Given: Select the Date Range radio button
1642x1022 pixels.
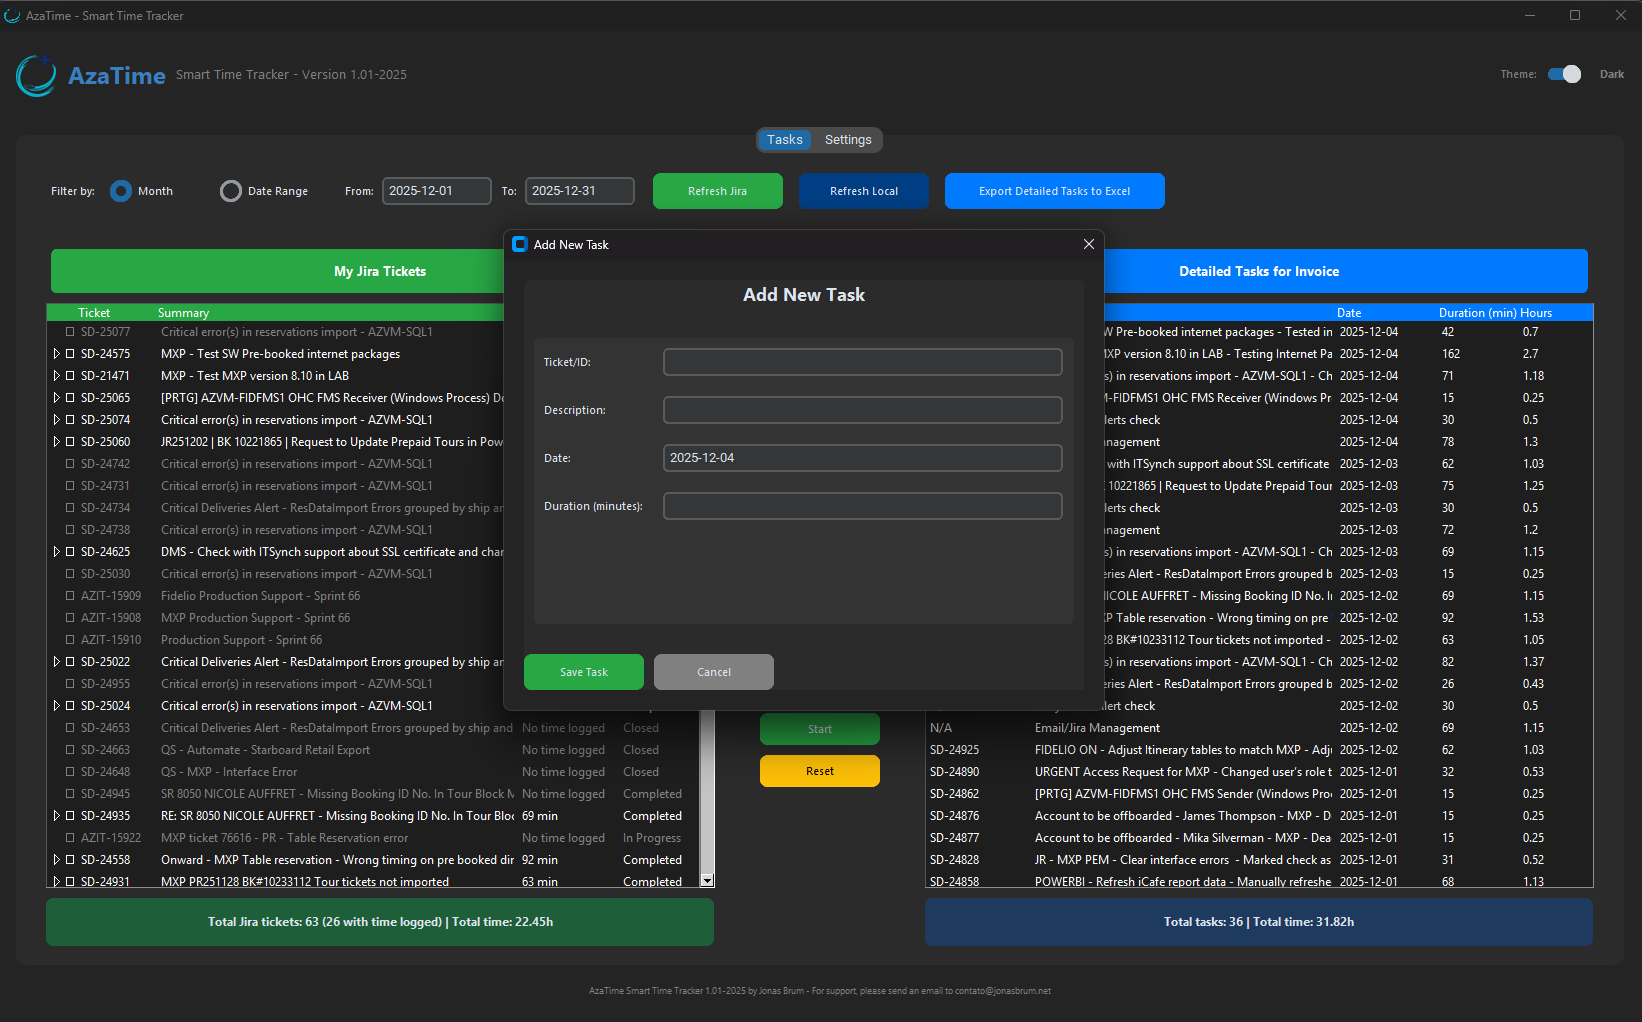Looking at the screenshot, I should pos(231,191).
